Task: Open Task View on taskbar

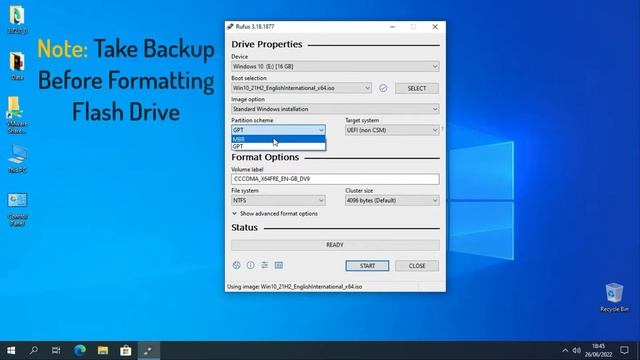Action: tap(56, 350)
